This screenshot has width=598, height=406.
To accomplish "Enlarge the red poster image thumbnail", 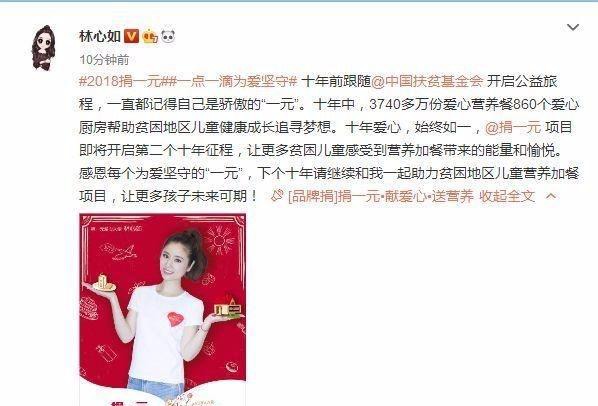I will (x=162, y=310).
